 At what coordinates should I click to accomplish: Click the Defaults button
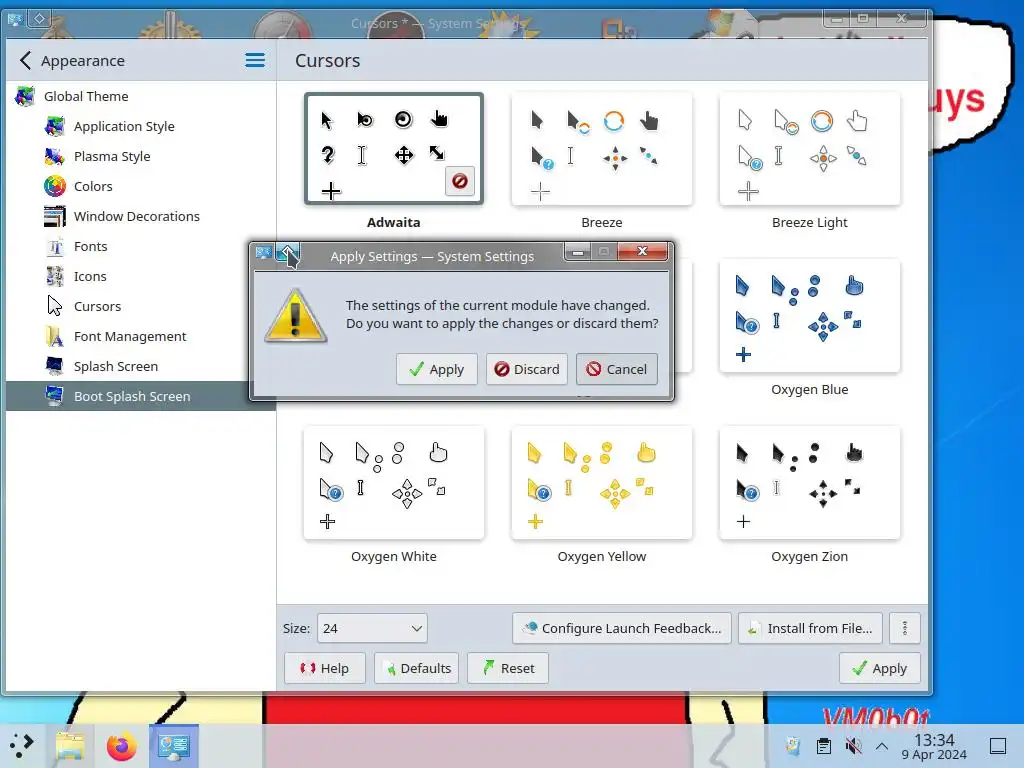pos(417,668)
